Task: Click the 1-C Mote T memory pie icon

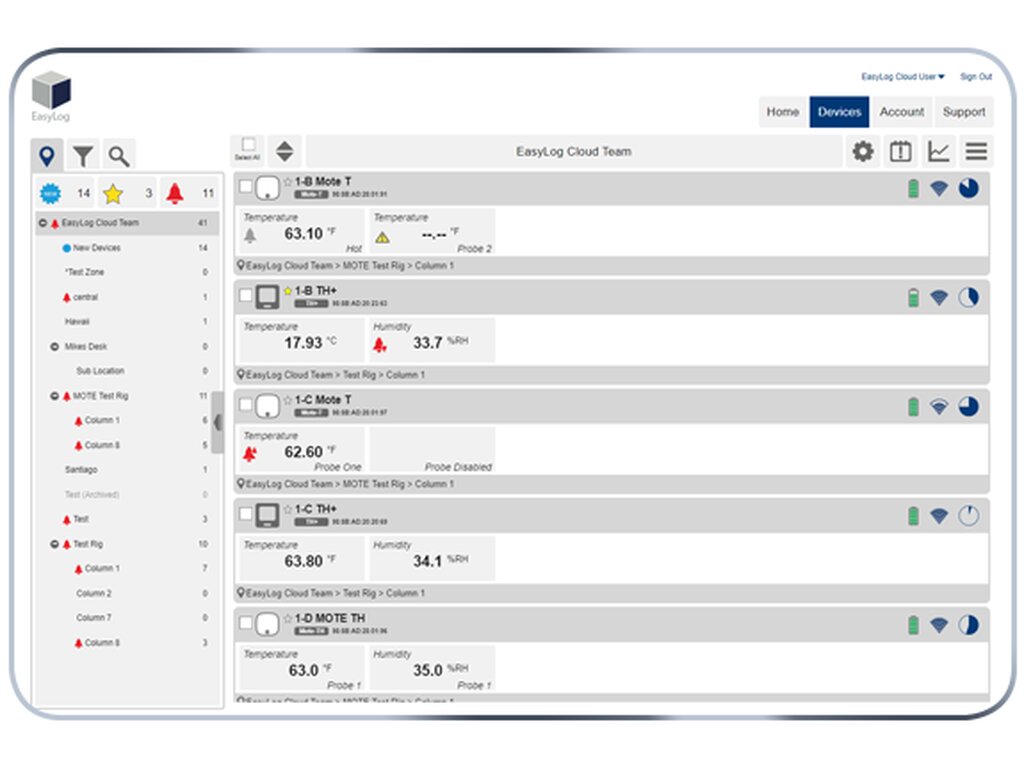Action: tap(968, 406)
